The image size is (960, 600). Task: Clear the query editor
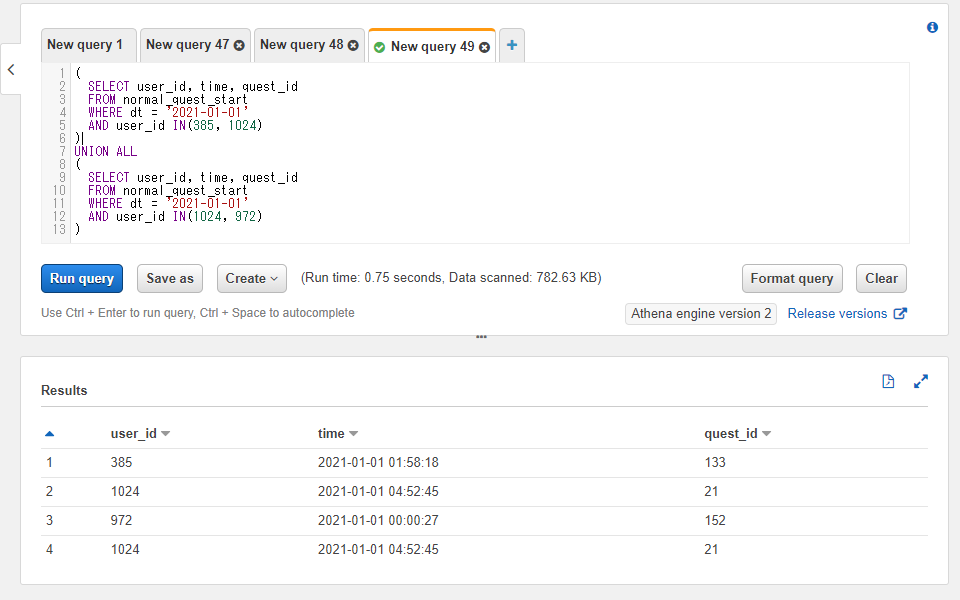[881, 279]
